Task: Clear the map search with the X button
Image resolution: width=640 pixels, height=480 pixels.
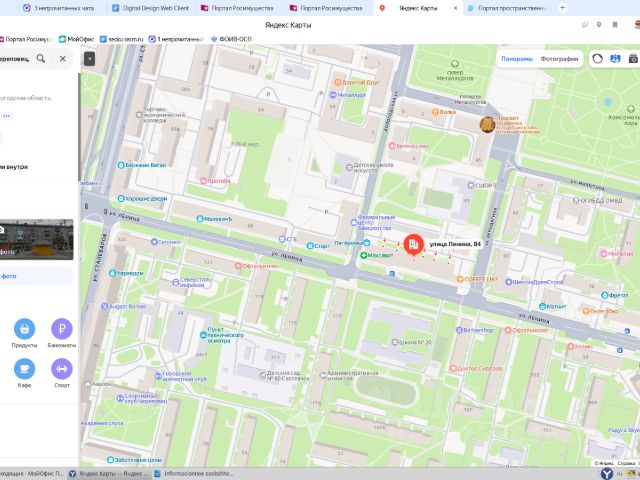Action: click(x=62, y=58)
